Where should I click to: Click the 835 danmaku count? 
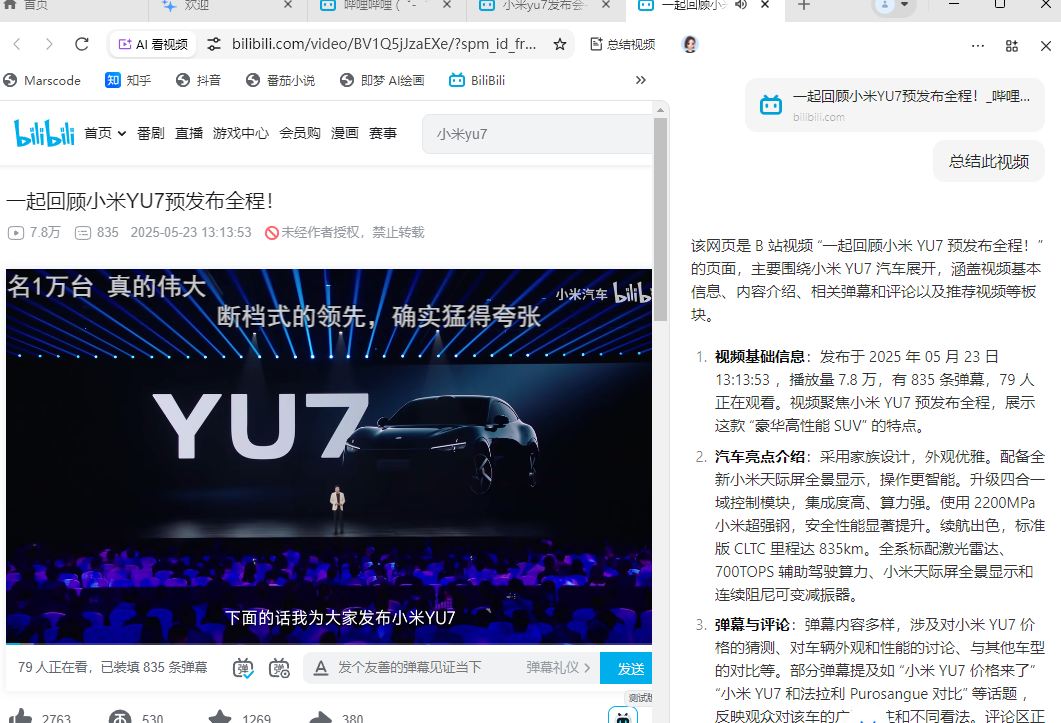coord(97,233)
